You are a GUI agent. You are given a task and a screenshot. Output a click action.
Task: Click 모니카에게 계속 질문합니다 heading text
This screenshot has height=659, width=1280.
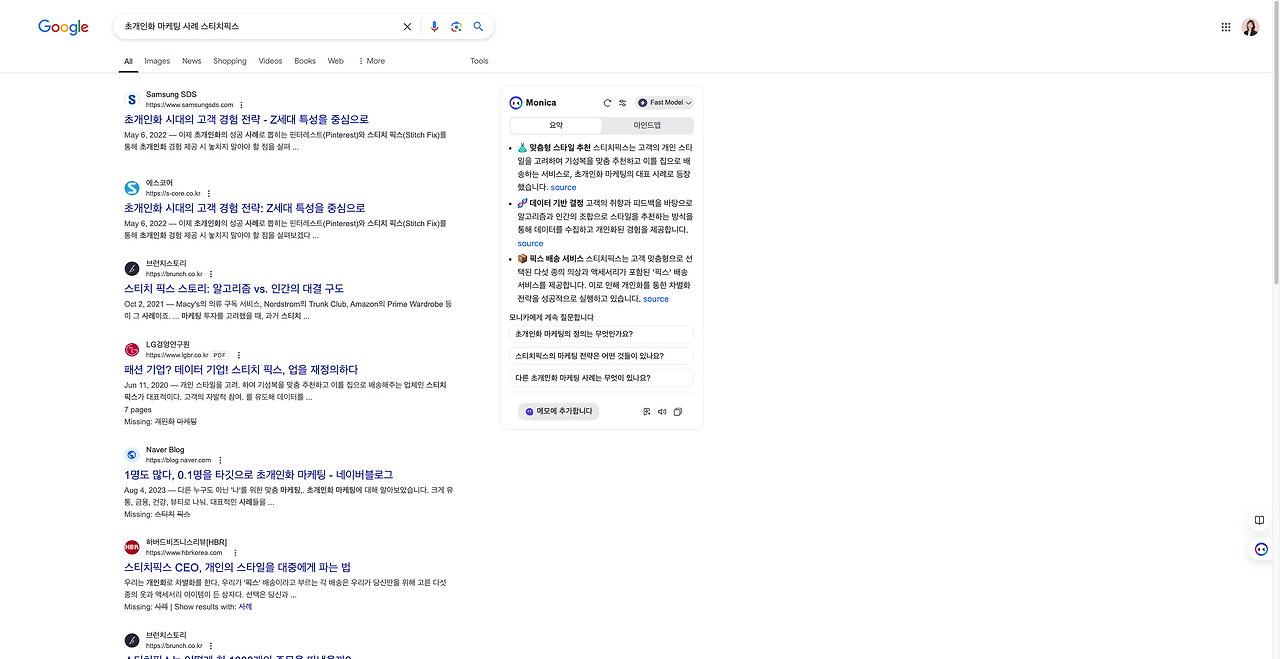tap(551, 317)
